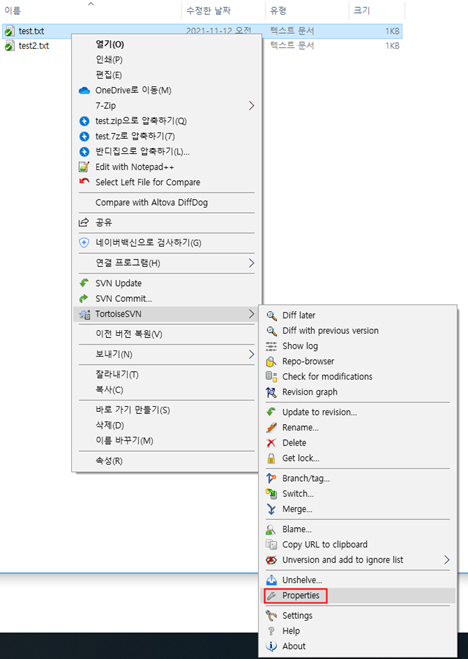Click the About info icon
This screenshot has width=468, height=659.
point(271,646)
